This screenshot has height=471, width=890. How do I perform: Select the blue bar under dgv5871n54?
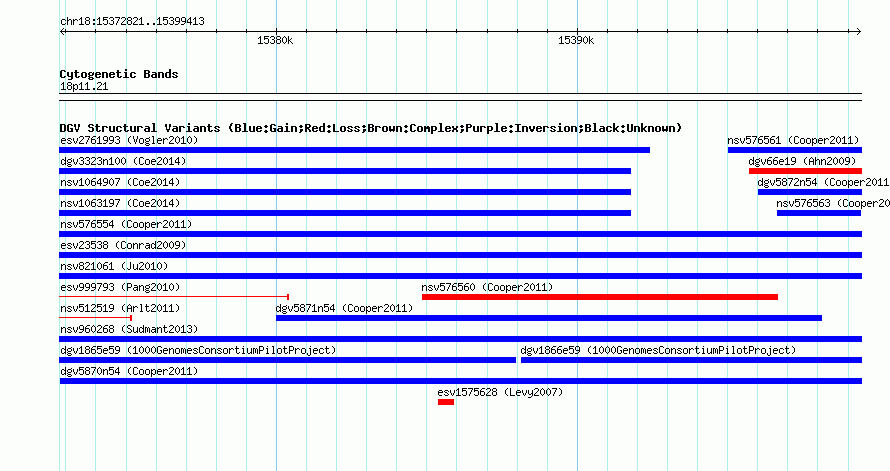tap(549, 318)
